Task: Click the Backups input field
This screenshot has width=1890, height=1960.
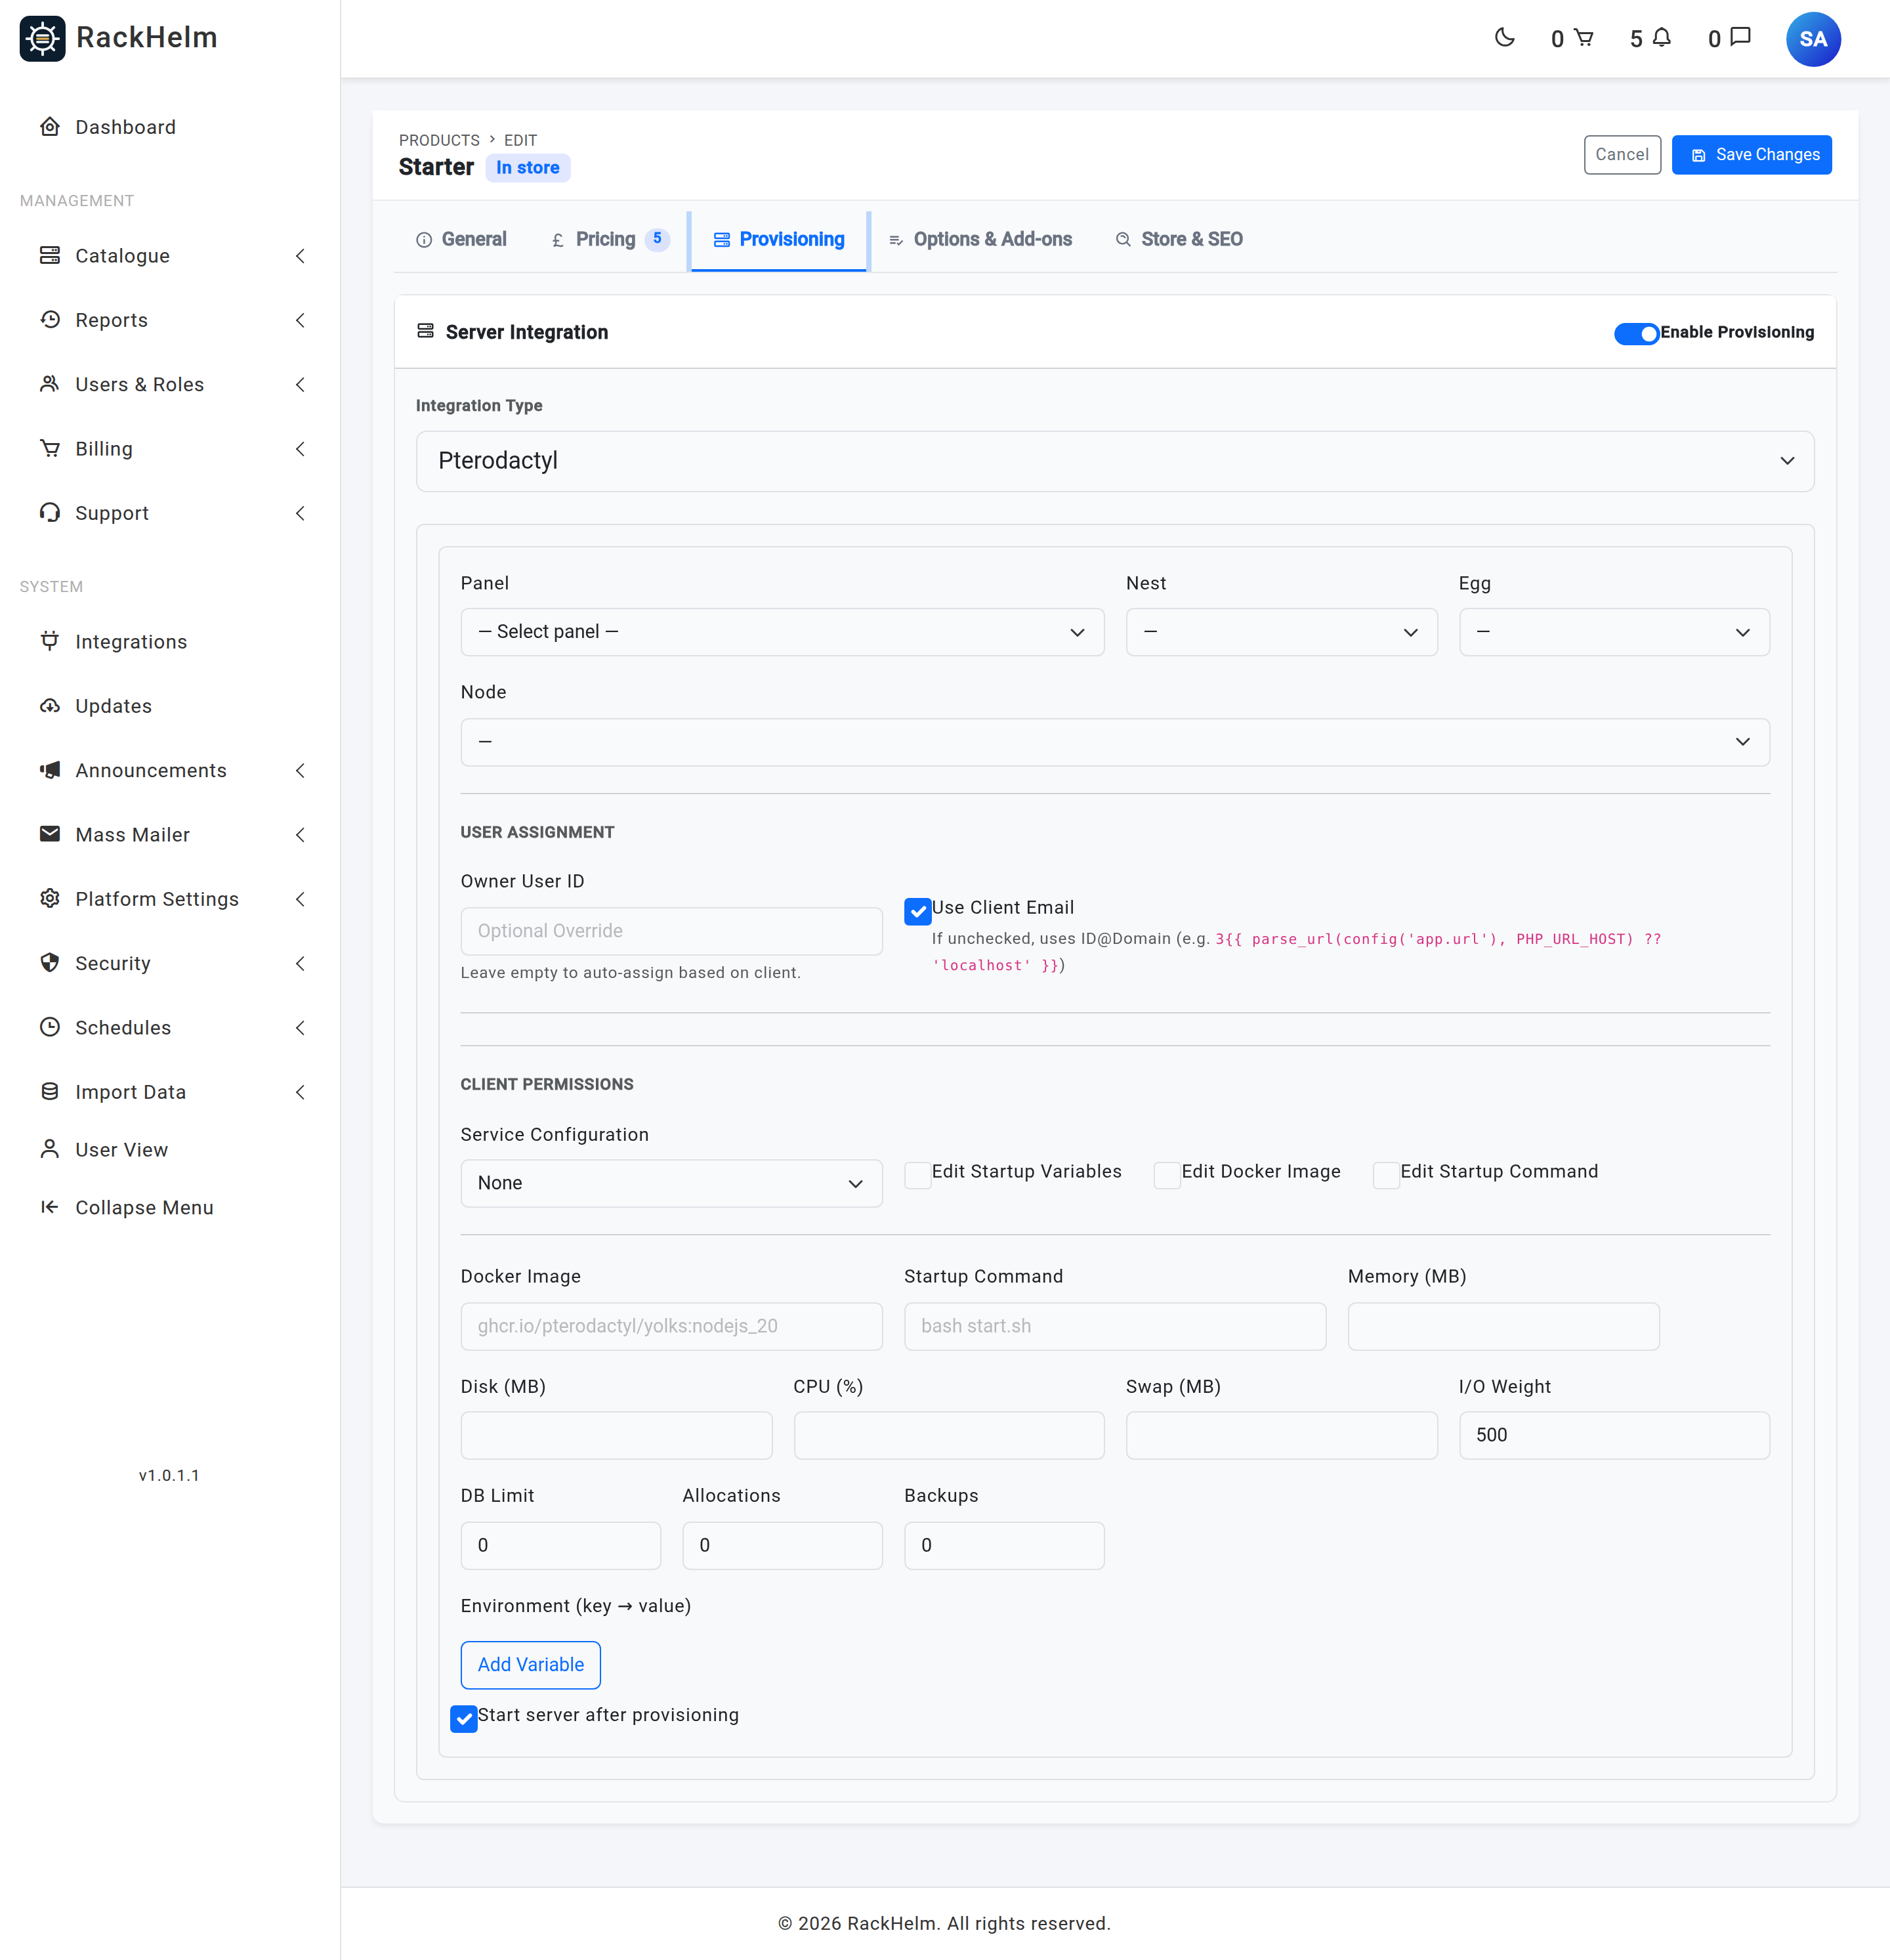Action: tap(1003, 1545)
